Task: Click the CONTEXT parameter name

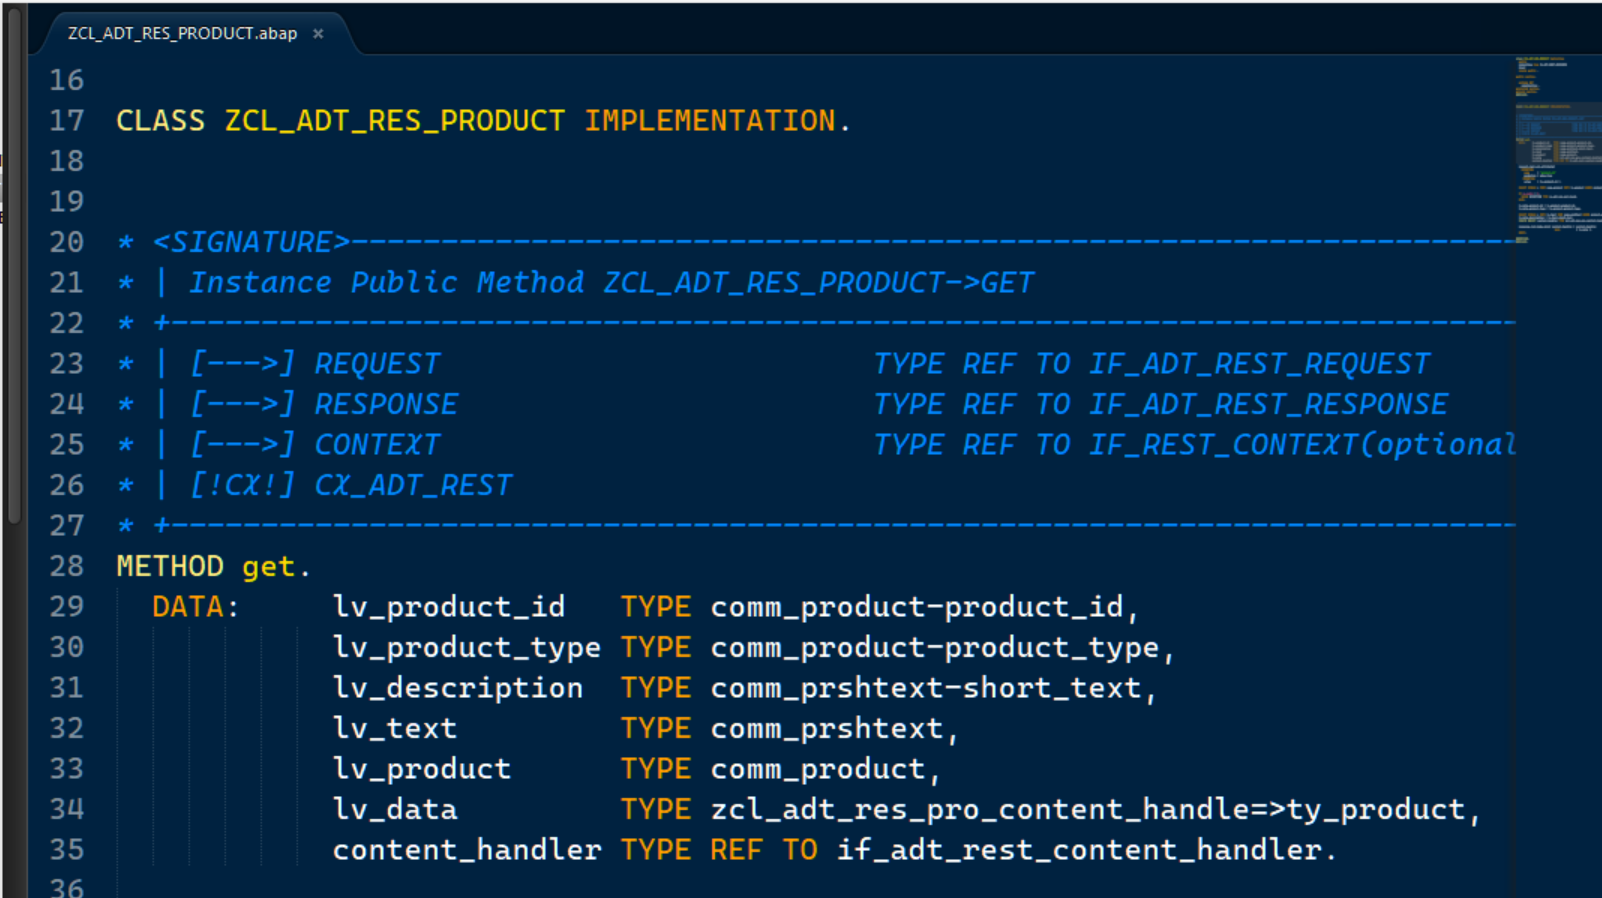Action: tap(377, 445)
